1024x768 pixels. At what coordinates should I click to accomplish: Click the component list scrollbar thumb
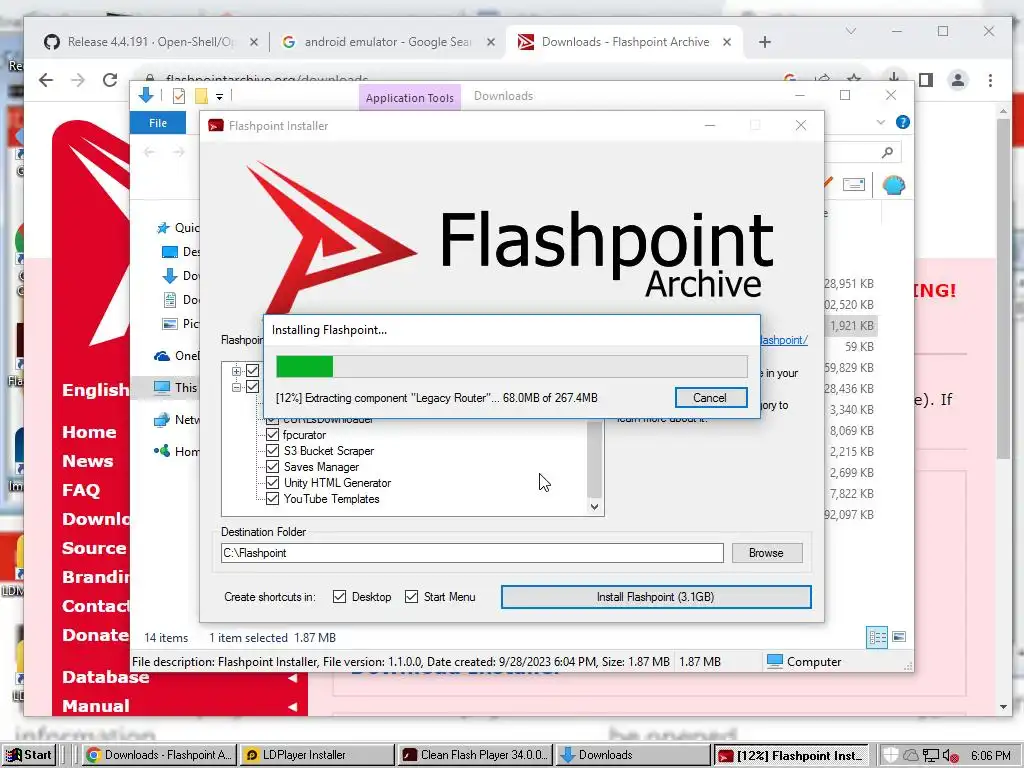coord(594,458)
